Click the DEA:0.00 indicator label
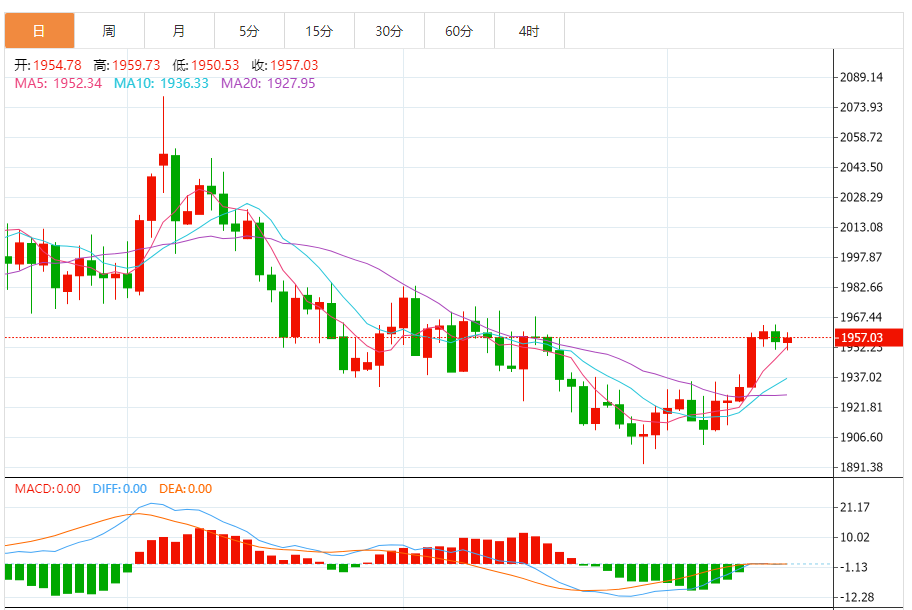The image size is (912, 610). [186, 488]
